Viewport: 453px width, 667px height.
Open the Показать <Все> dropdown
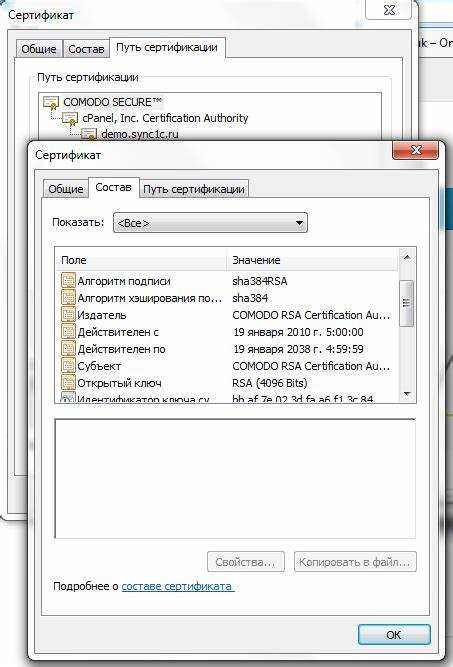(210, 223)
